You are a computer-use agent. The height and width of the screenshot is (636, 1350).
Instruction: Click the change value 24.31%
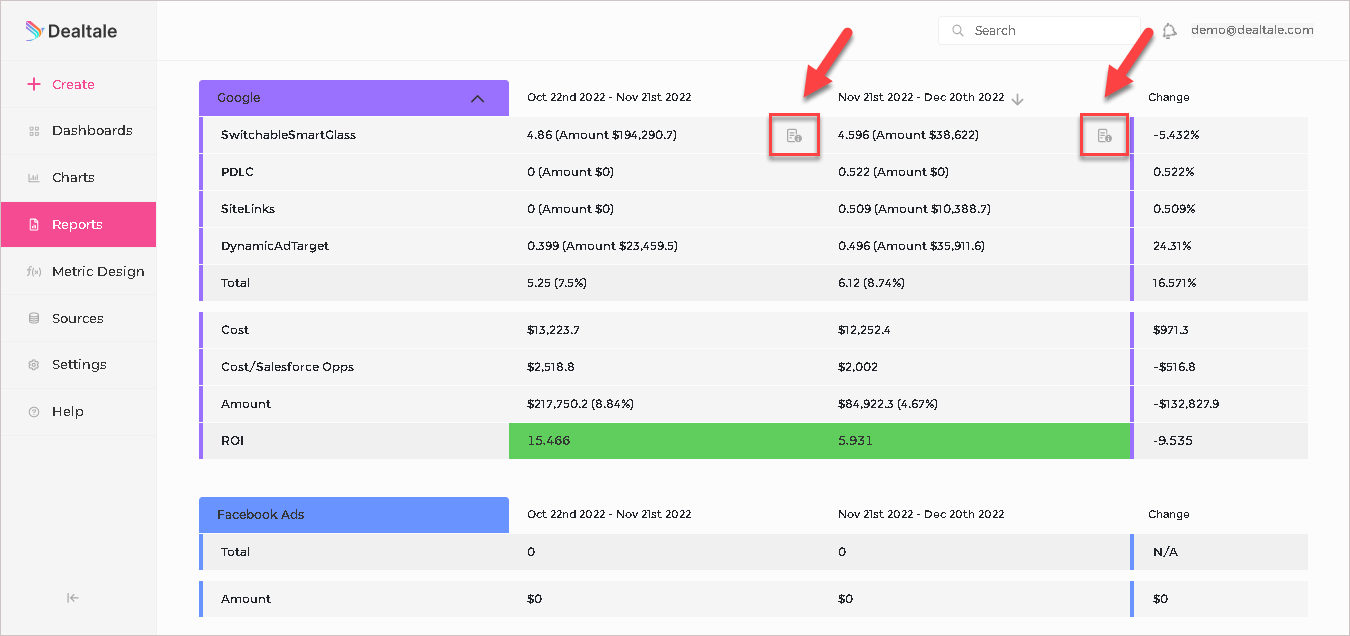pyautogui.click(x=1172, y=246)
